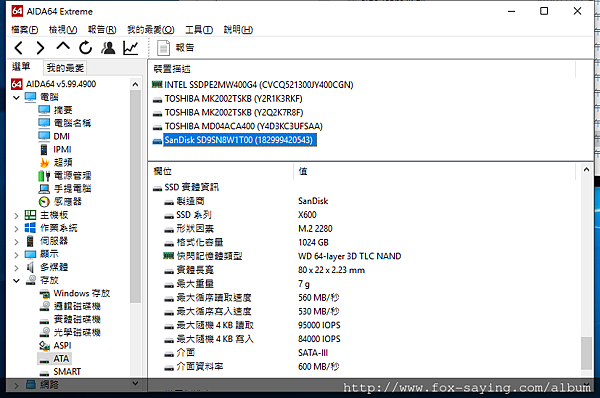Open the 報告(R) menu
The width and height of the screenshot is (600, 398).
[x=102, y=29]
